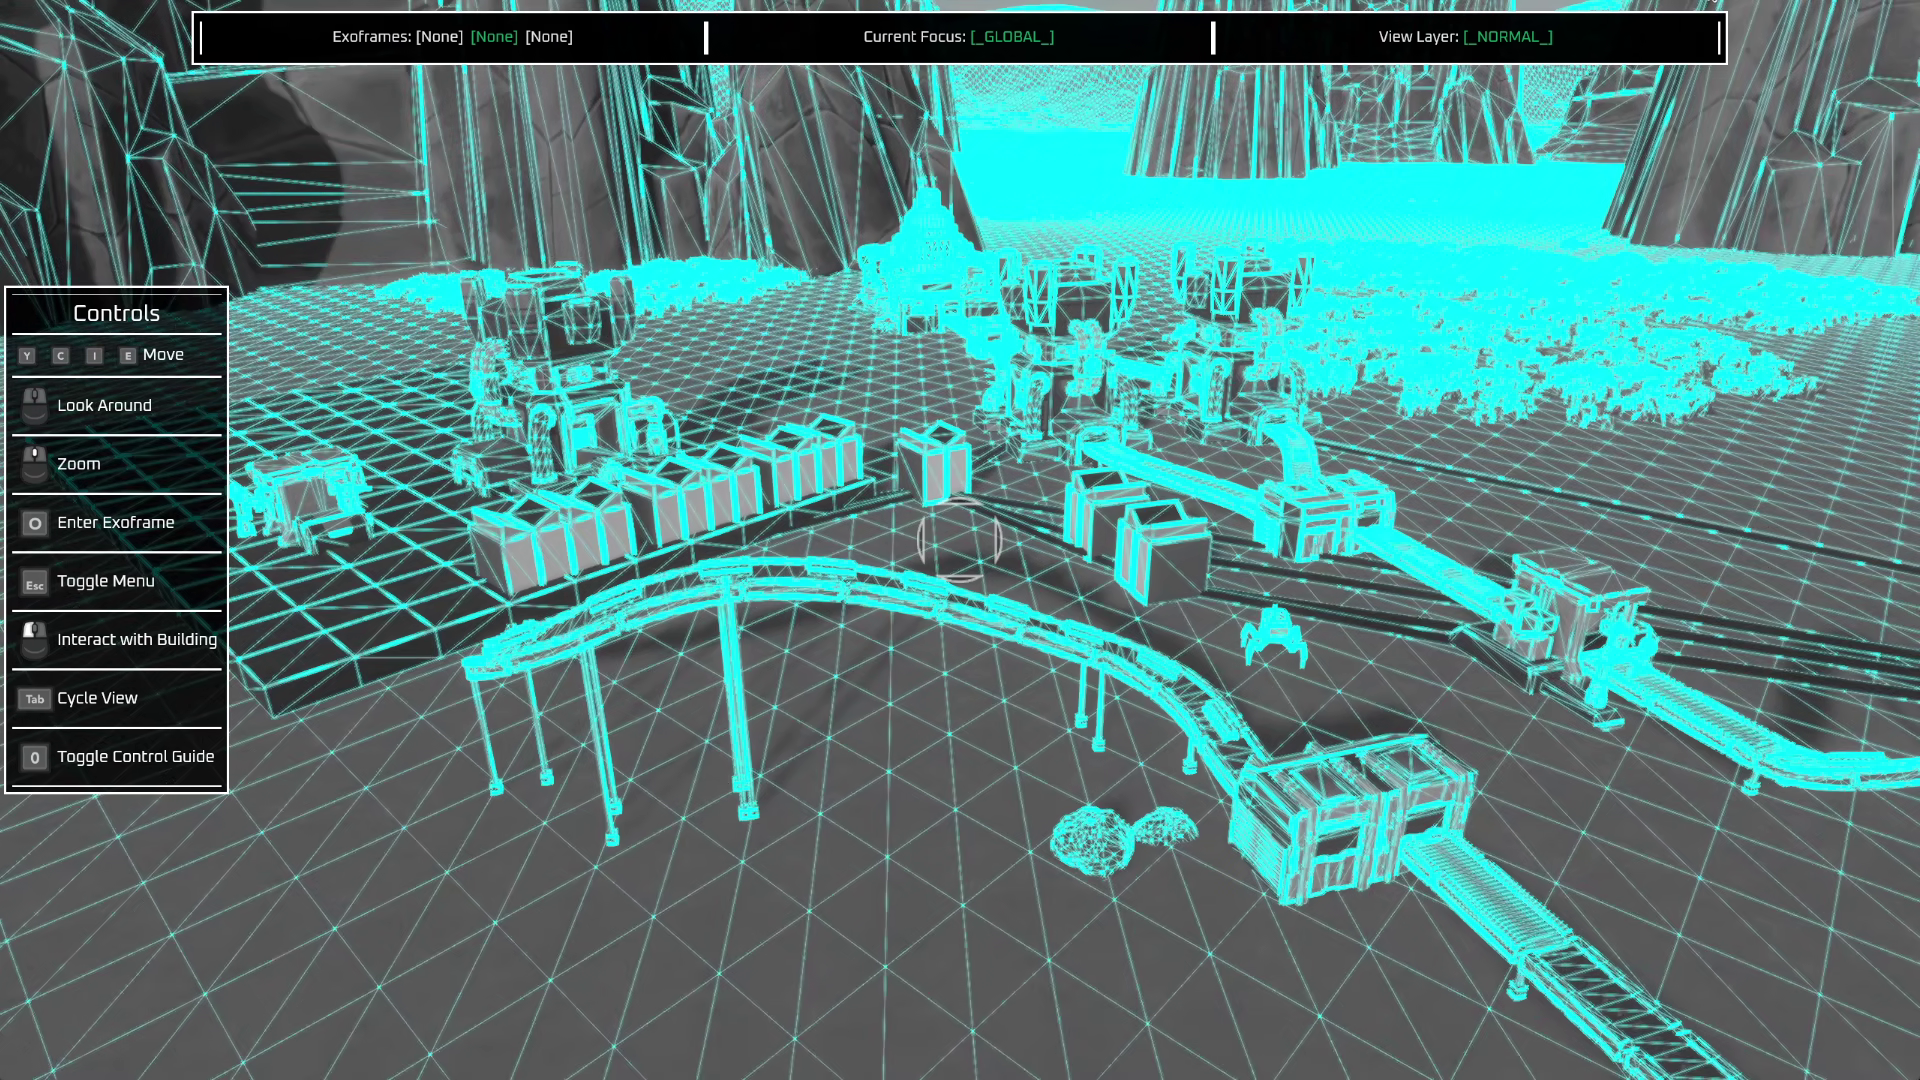Click the _GLOBAL_ current focus value
The width and height of the screenshot is (1920, 1080).
point(1012,37)
